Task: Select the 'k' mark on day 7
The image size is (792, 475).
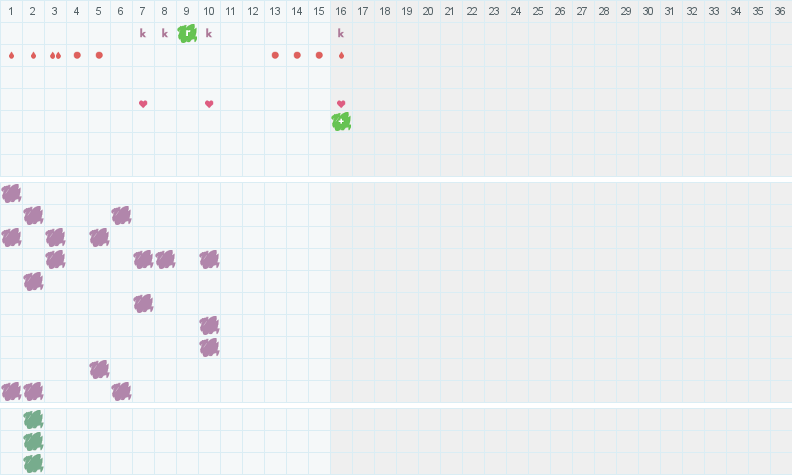Action: coord(143,33)
